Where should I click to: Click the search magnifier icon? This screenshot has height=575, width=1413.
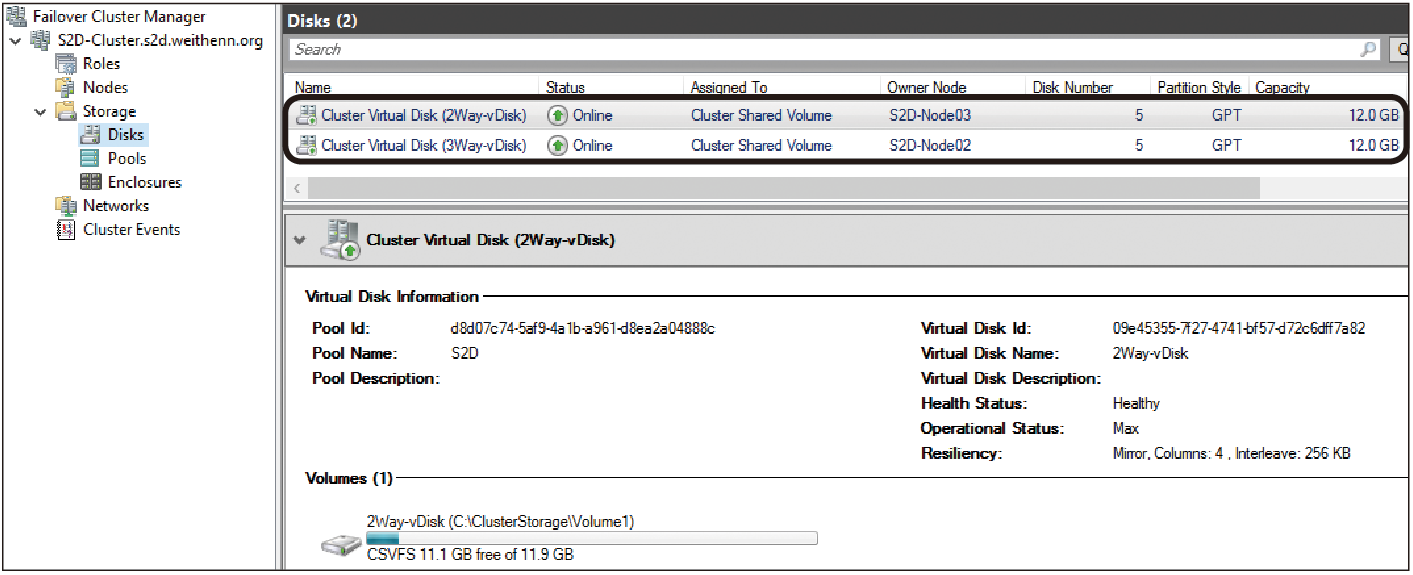tap(1369, 49)
